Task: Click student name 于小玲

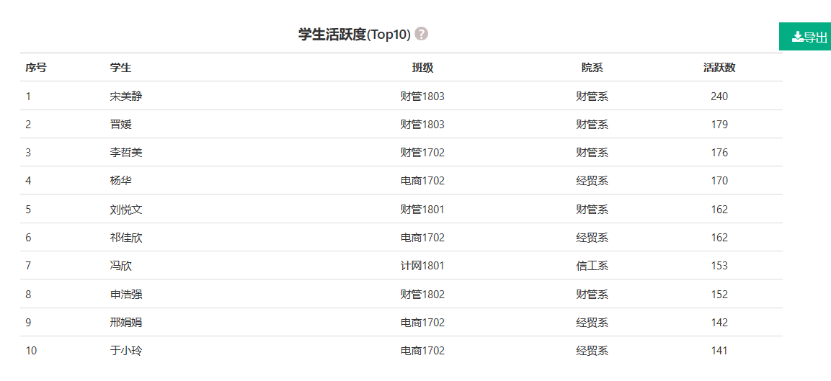Action: click(x=126, y=350)
